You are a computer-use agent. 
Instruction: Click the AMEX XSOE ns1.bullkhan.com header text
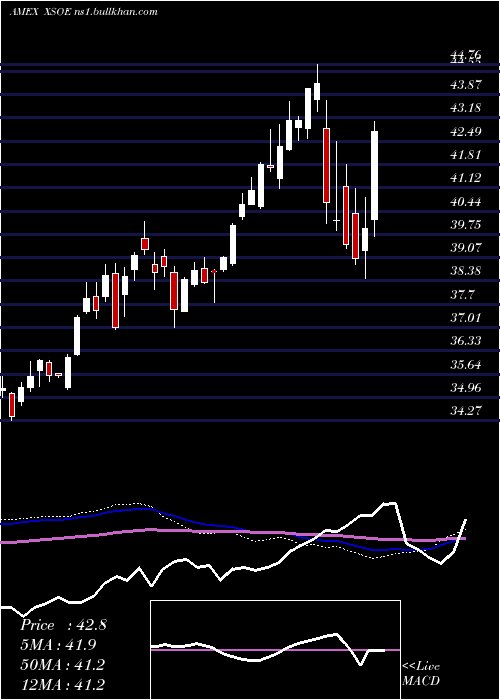(x=83, y=12)
